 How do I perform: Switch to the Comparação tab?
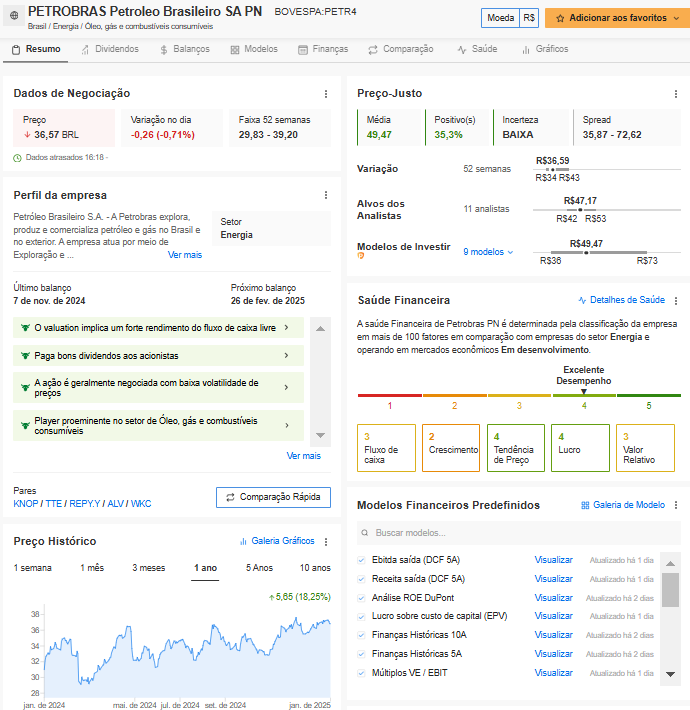(401, 49)
